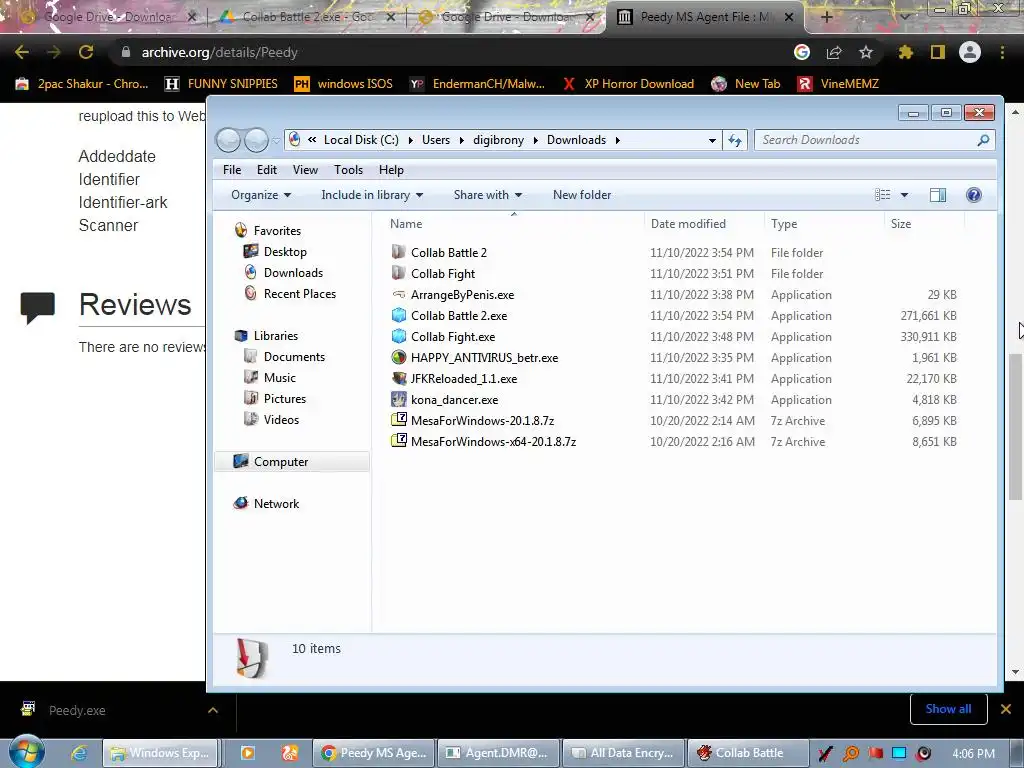This screenshot has height=768, width=1024.
Task: Expand Organize dropdown menu
Action: click(x=261, y=195)
